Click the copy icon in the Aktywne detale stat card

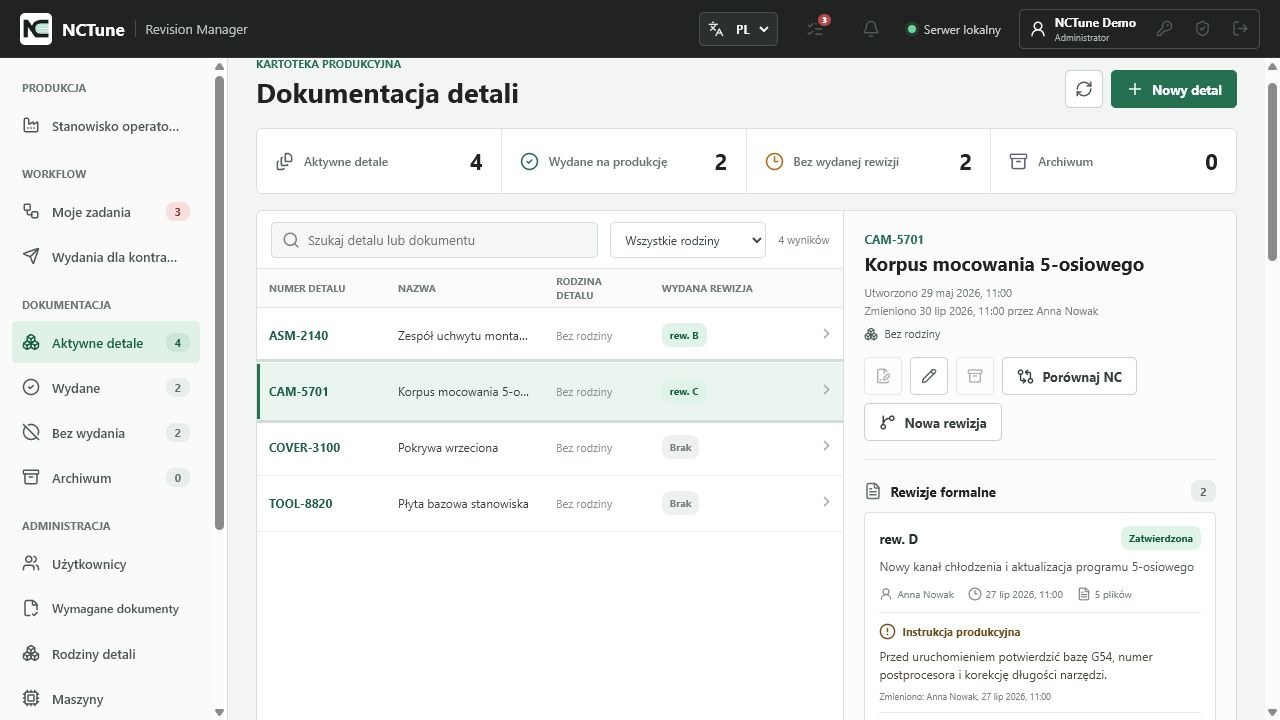[x=285, y=161]
